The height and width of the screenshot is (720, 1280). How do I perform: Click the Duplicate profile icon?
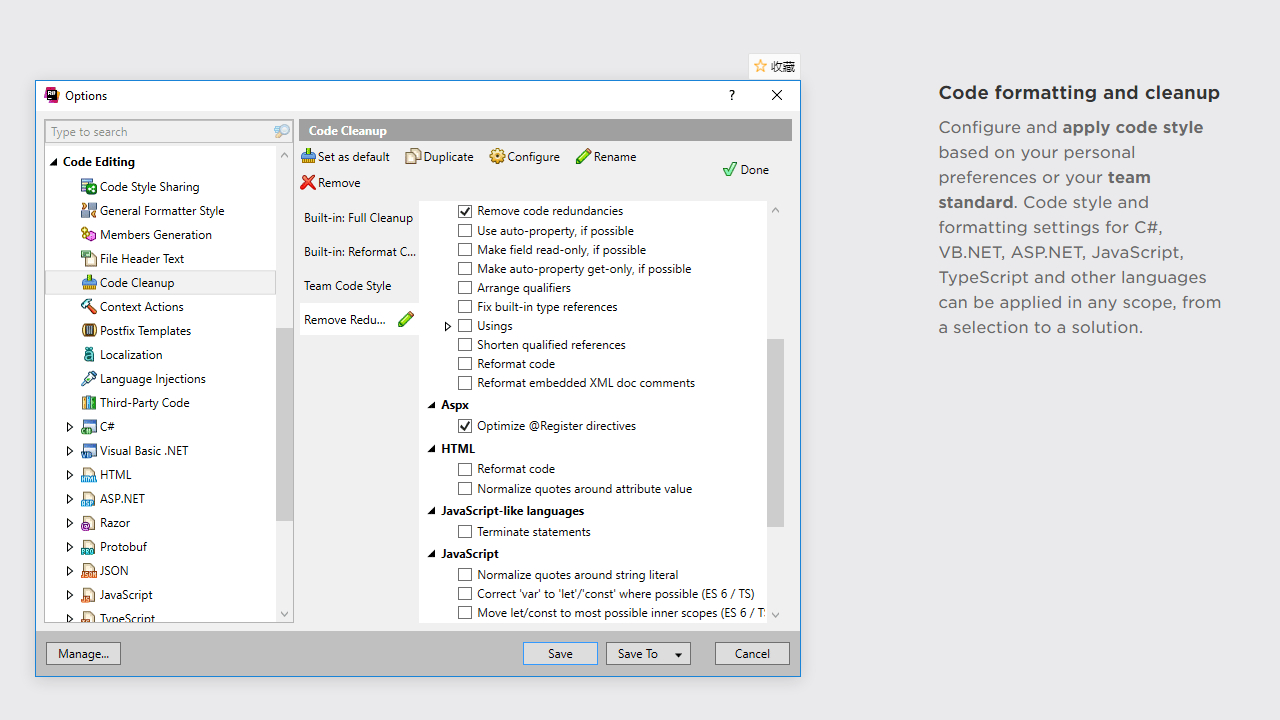412,156
